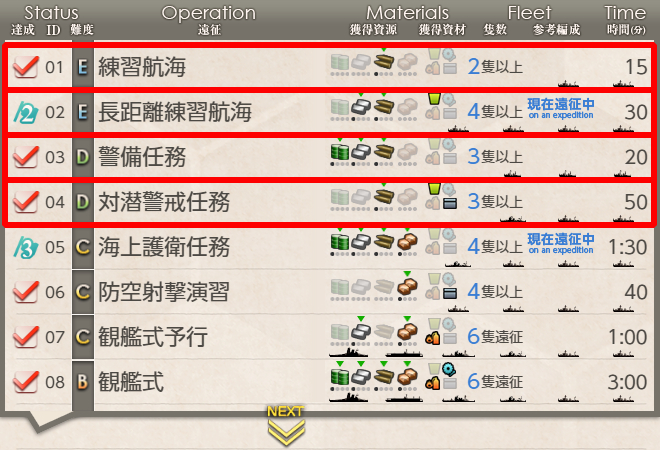660x450 pixels.
Task: Click the difficulty C icon of expedition 05
Action: pyautogui.click(x=82, y=247)
